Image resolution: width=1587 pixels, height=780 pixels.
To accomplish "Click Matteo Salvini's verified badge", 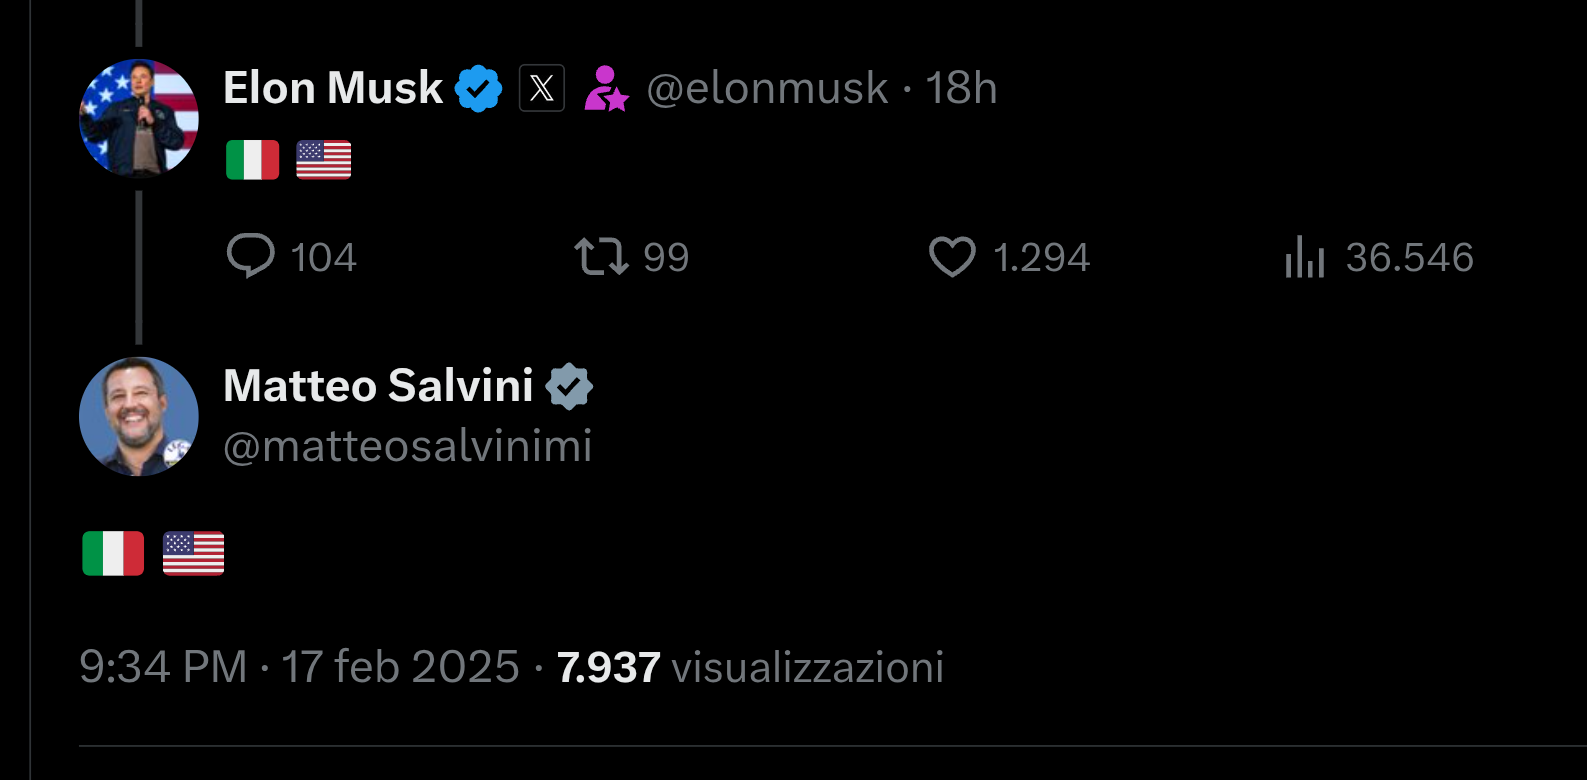I will (571, 385).
